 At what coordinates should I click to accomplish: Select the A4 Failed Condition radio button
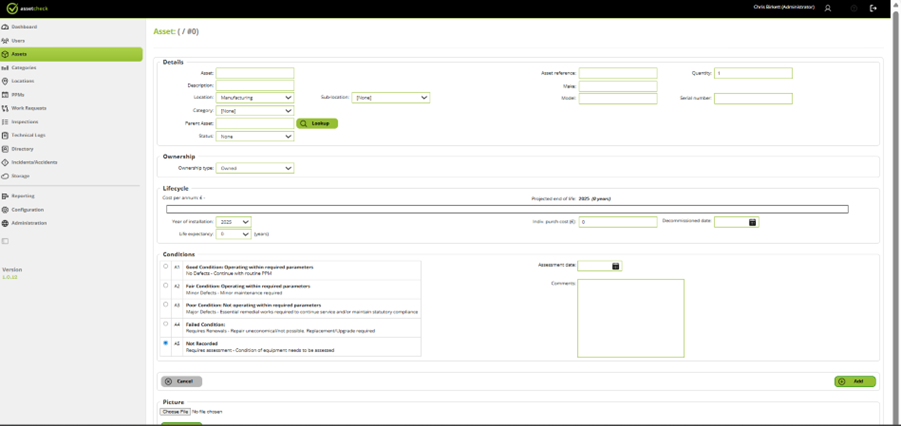coord(166,324)
